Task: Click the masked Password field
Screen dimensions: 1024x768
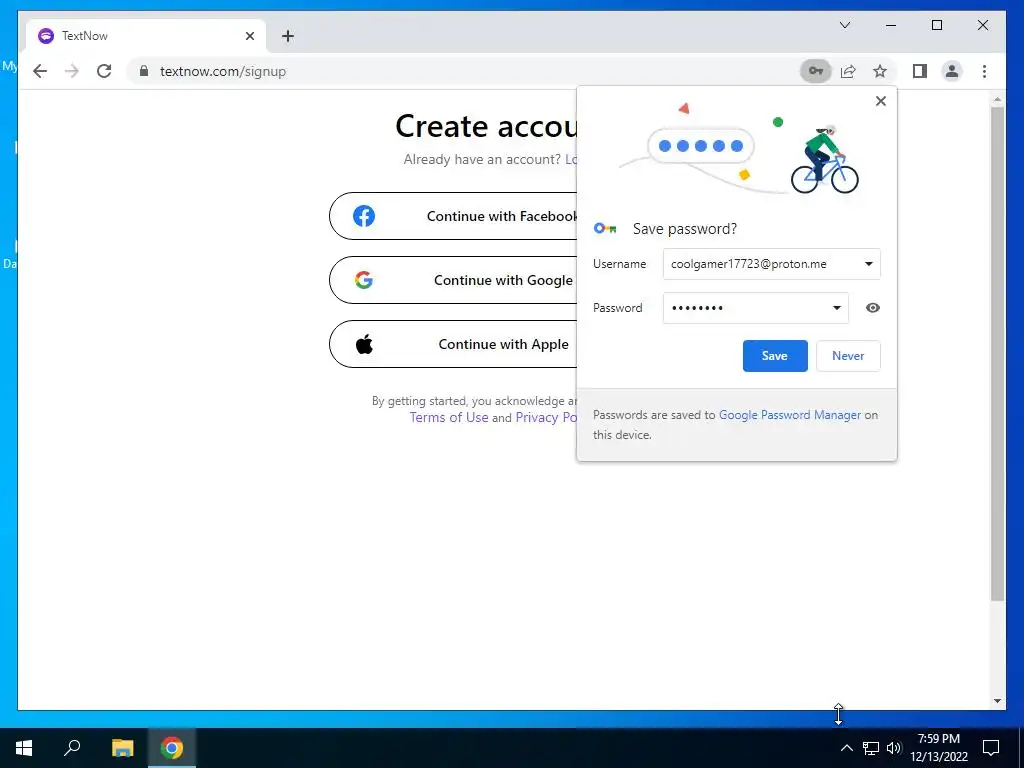Action: [x=756, y=308]
